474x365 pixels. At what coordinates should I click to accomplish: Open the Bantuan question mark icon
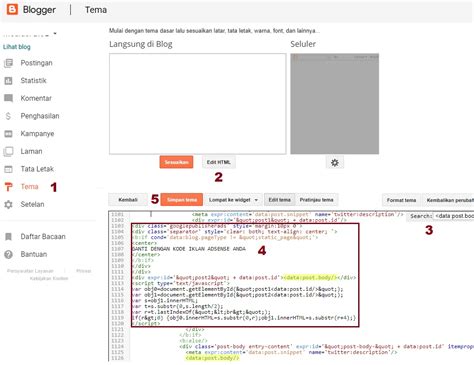point(8,254)
